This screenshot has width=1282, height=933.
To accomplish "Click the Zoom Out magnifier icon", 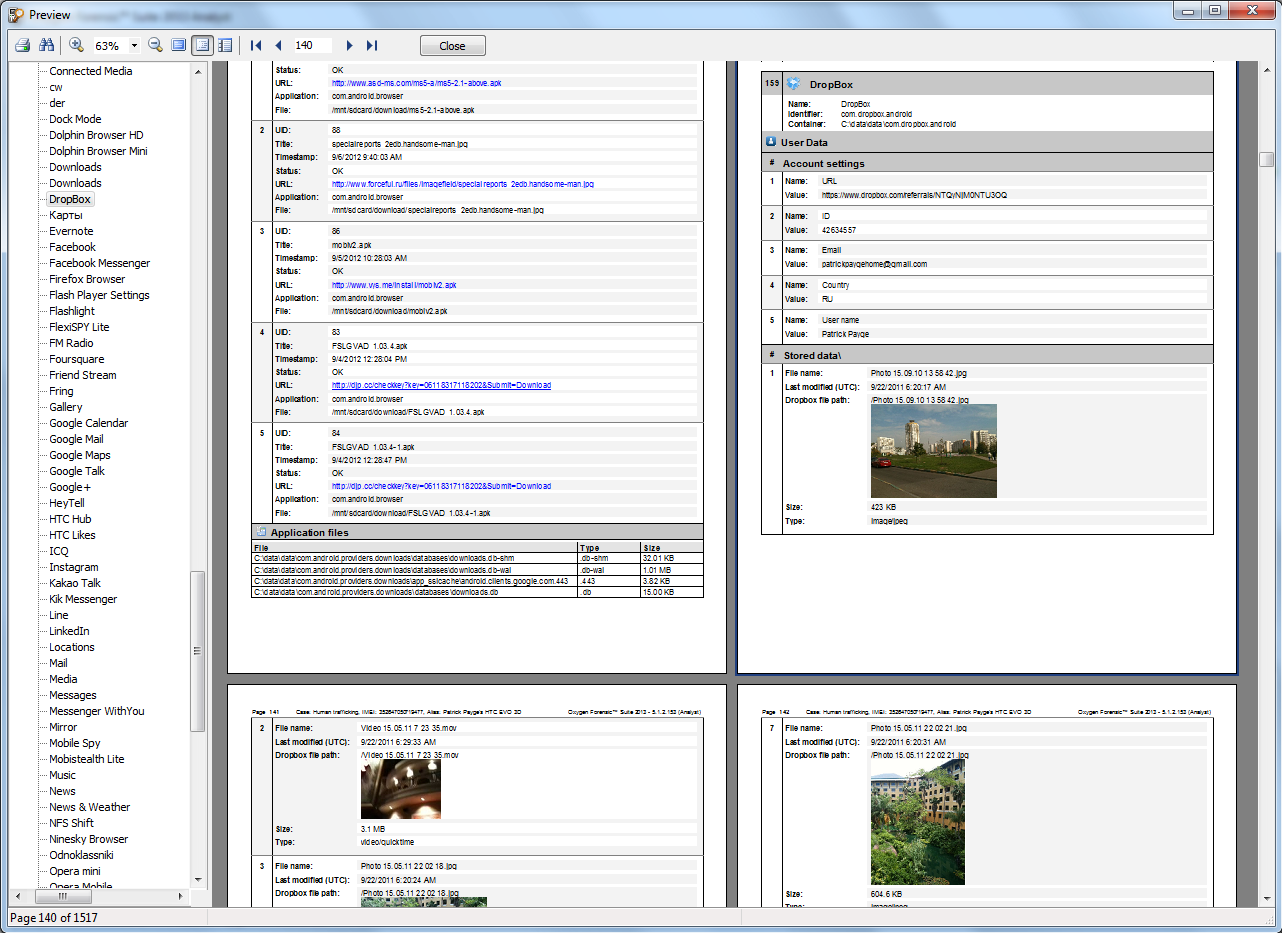I will click(x=155, y=45).
